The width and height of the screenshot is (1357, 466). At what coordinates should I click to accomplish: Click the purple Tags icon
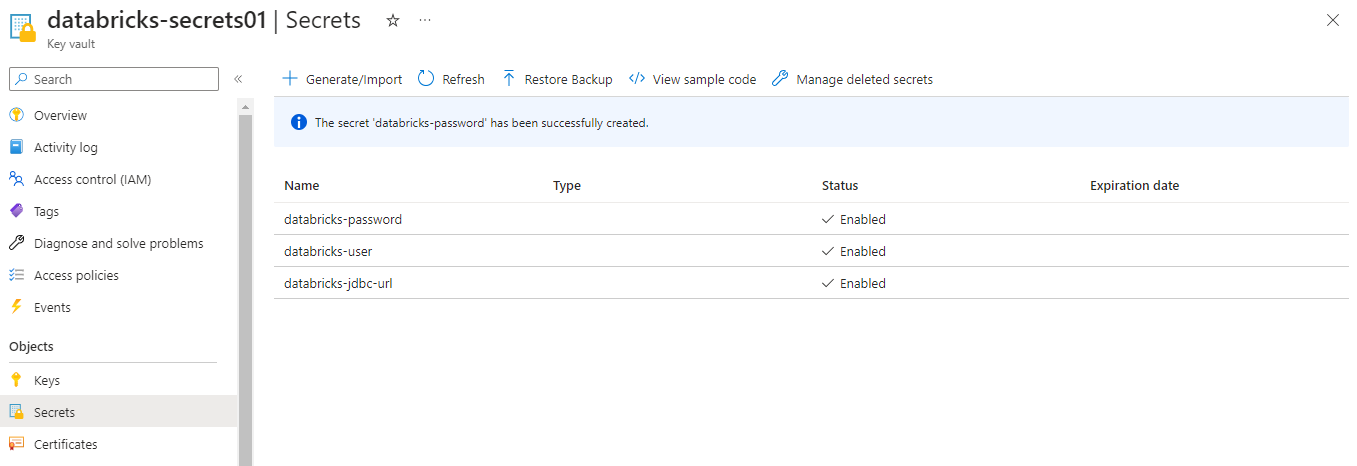(16, 211)
